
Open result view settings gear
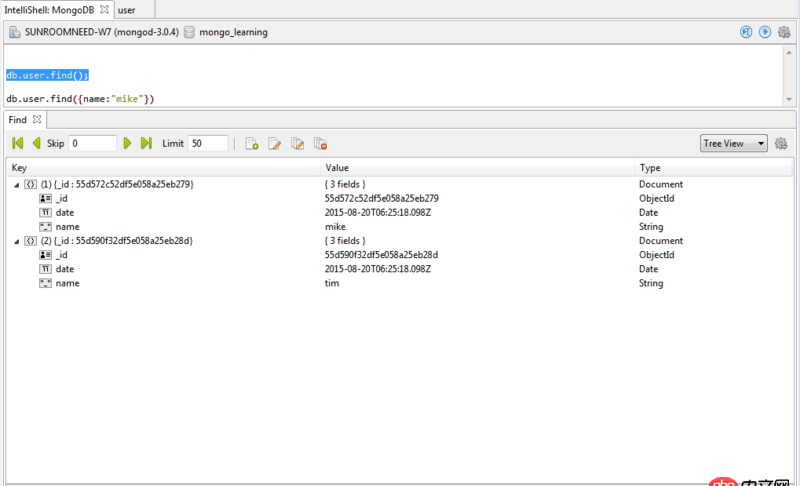tap(781, 143)
